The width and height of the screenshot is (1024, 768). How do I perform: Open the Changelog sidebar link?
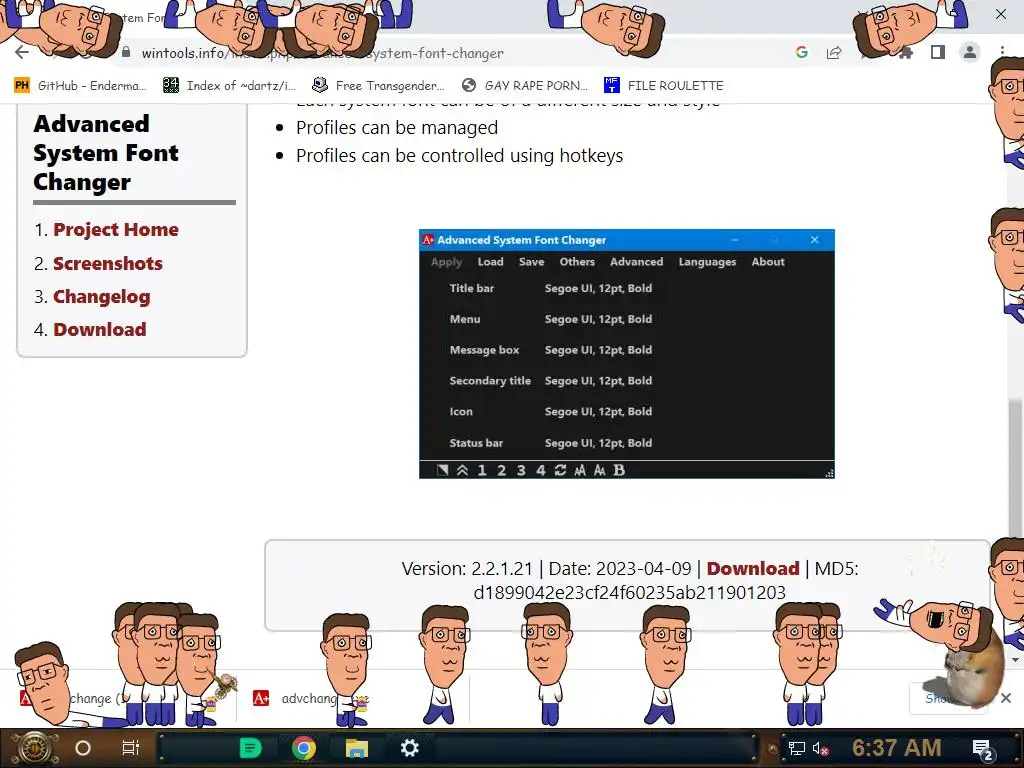point(101,297)
